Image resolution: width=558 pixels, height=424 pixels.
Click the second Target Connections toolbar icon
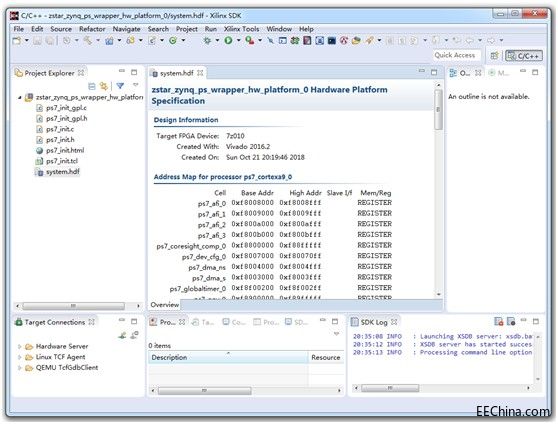point(135,335)
